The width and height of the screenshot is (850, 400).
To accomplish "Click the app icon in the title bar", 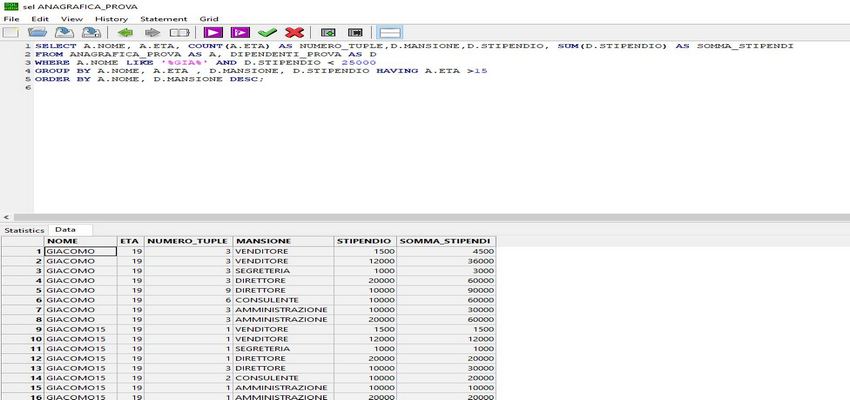I will [10, 7].
